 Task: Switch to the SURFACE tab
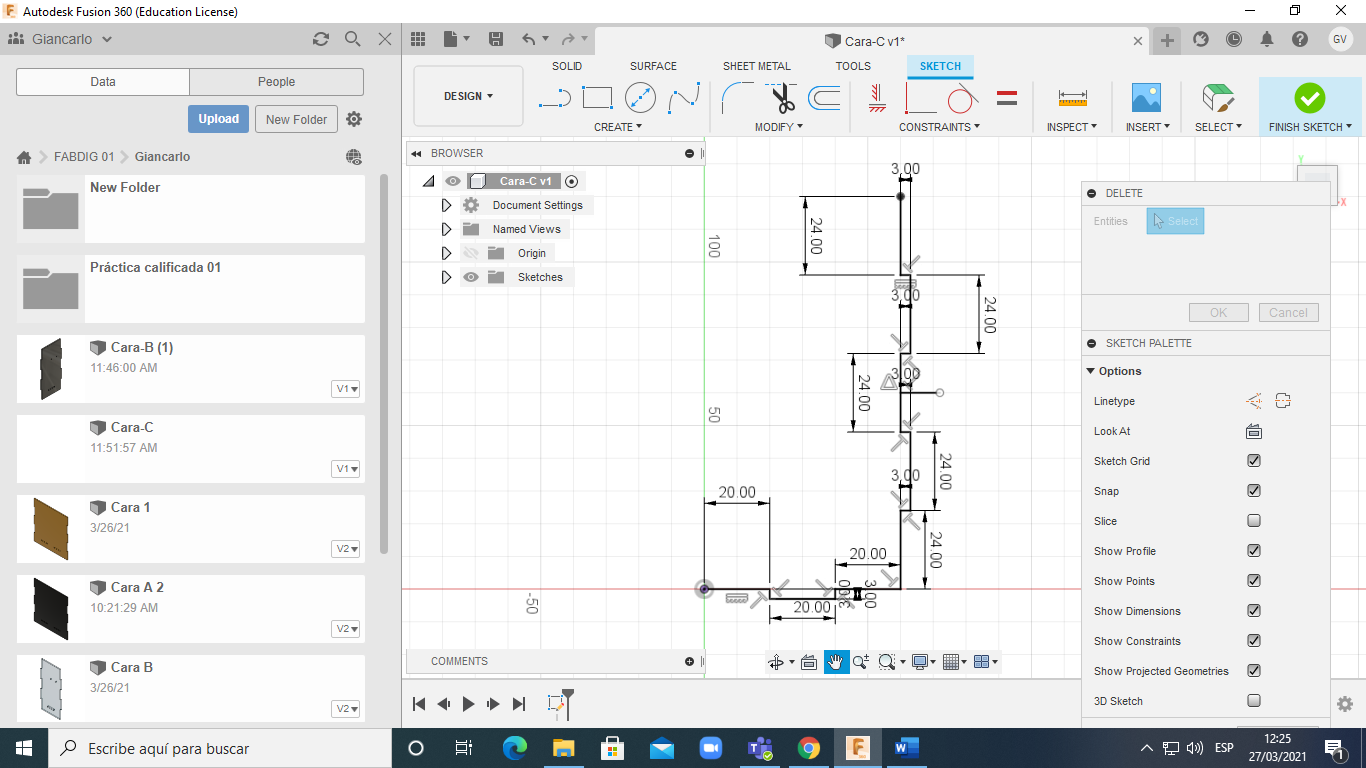[x=653, y=66]
